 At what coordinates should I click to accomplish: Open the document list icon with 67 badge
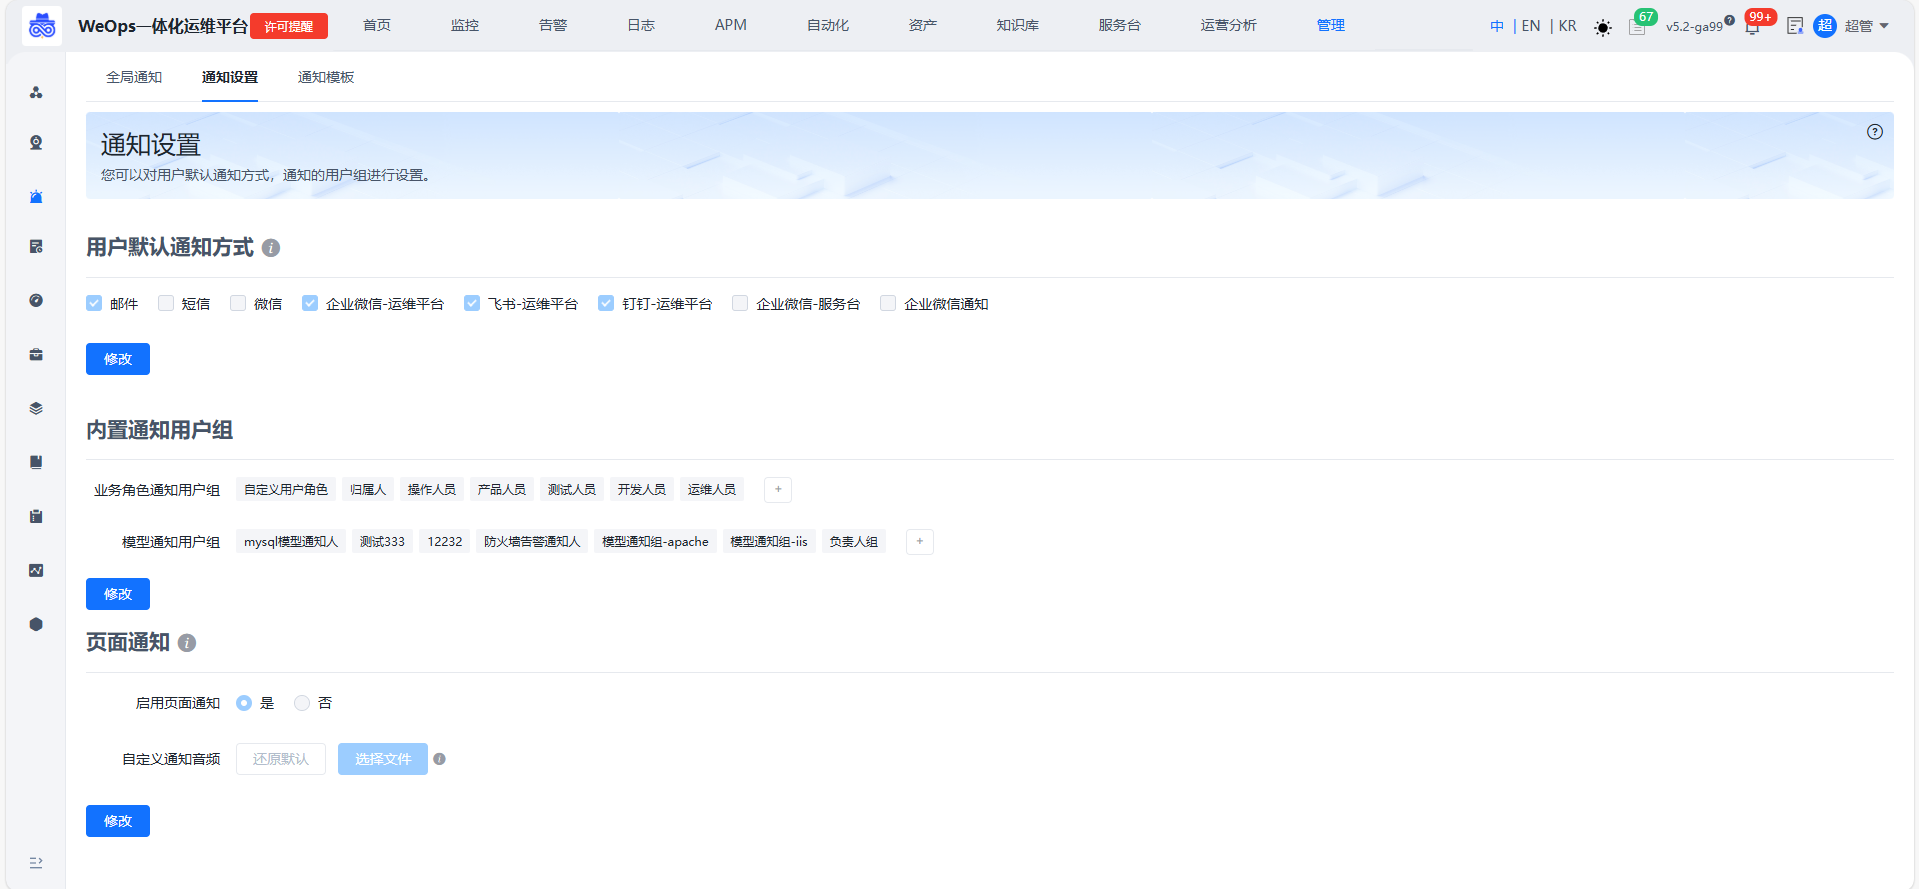point(1637,27)
